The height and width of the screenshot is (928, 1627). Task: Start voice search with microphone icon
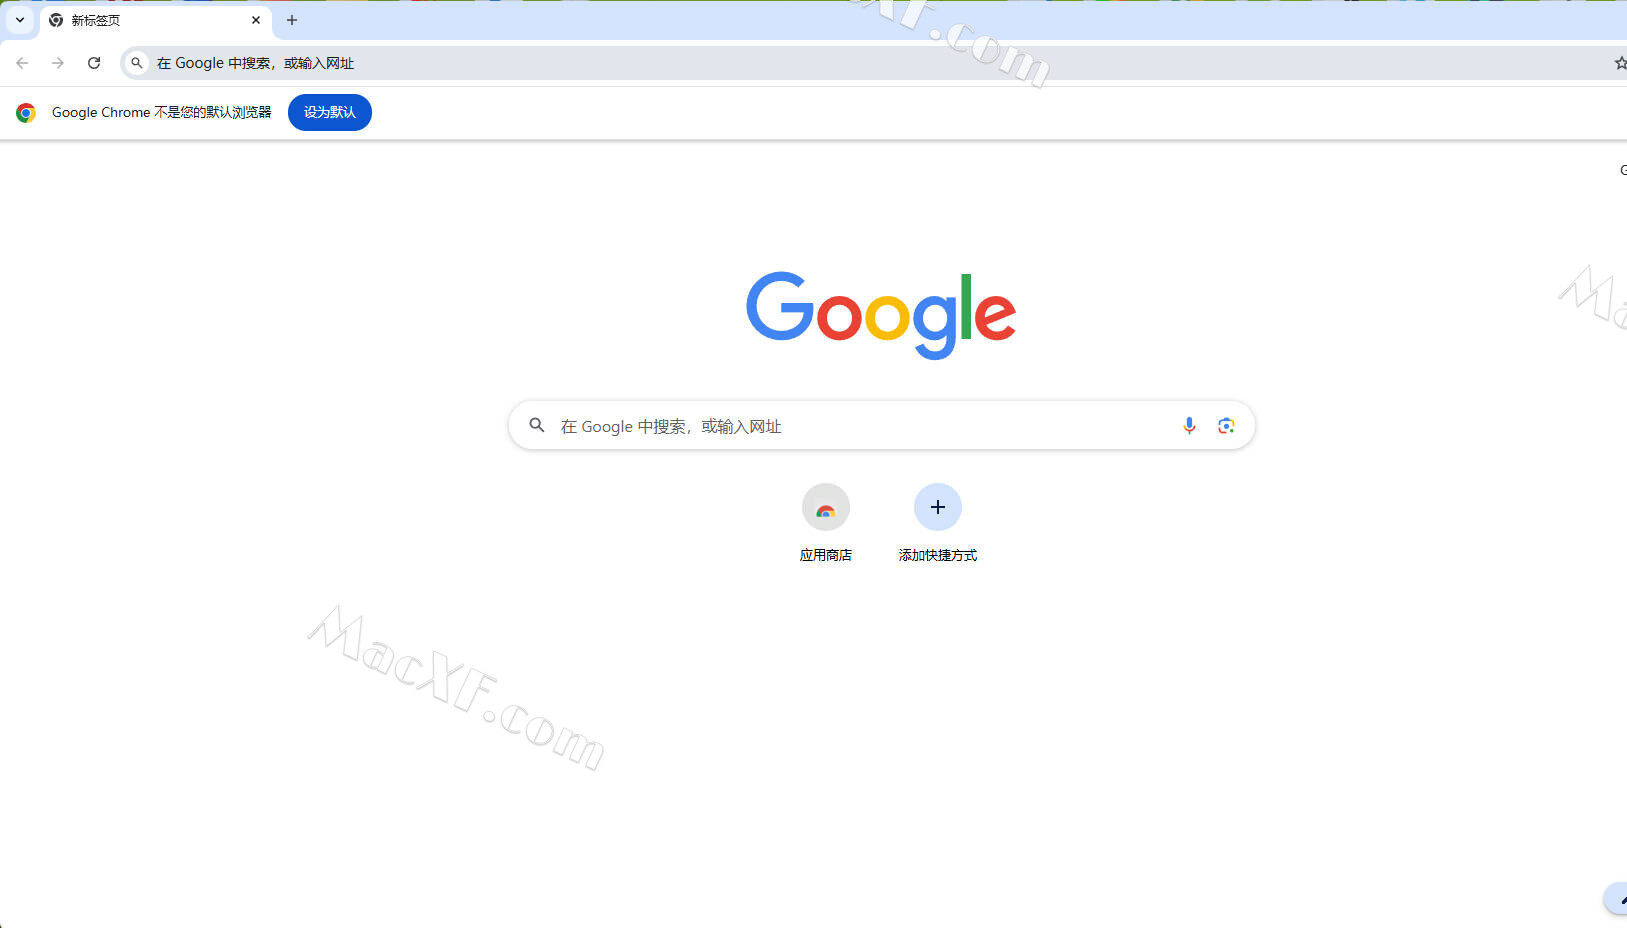(x=1189, y=425)
